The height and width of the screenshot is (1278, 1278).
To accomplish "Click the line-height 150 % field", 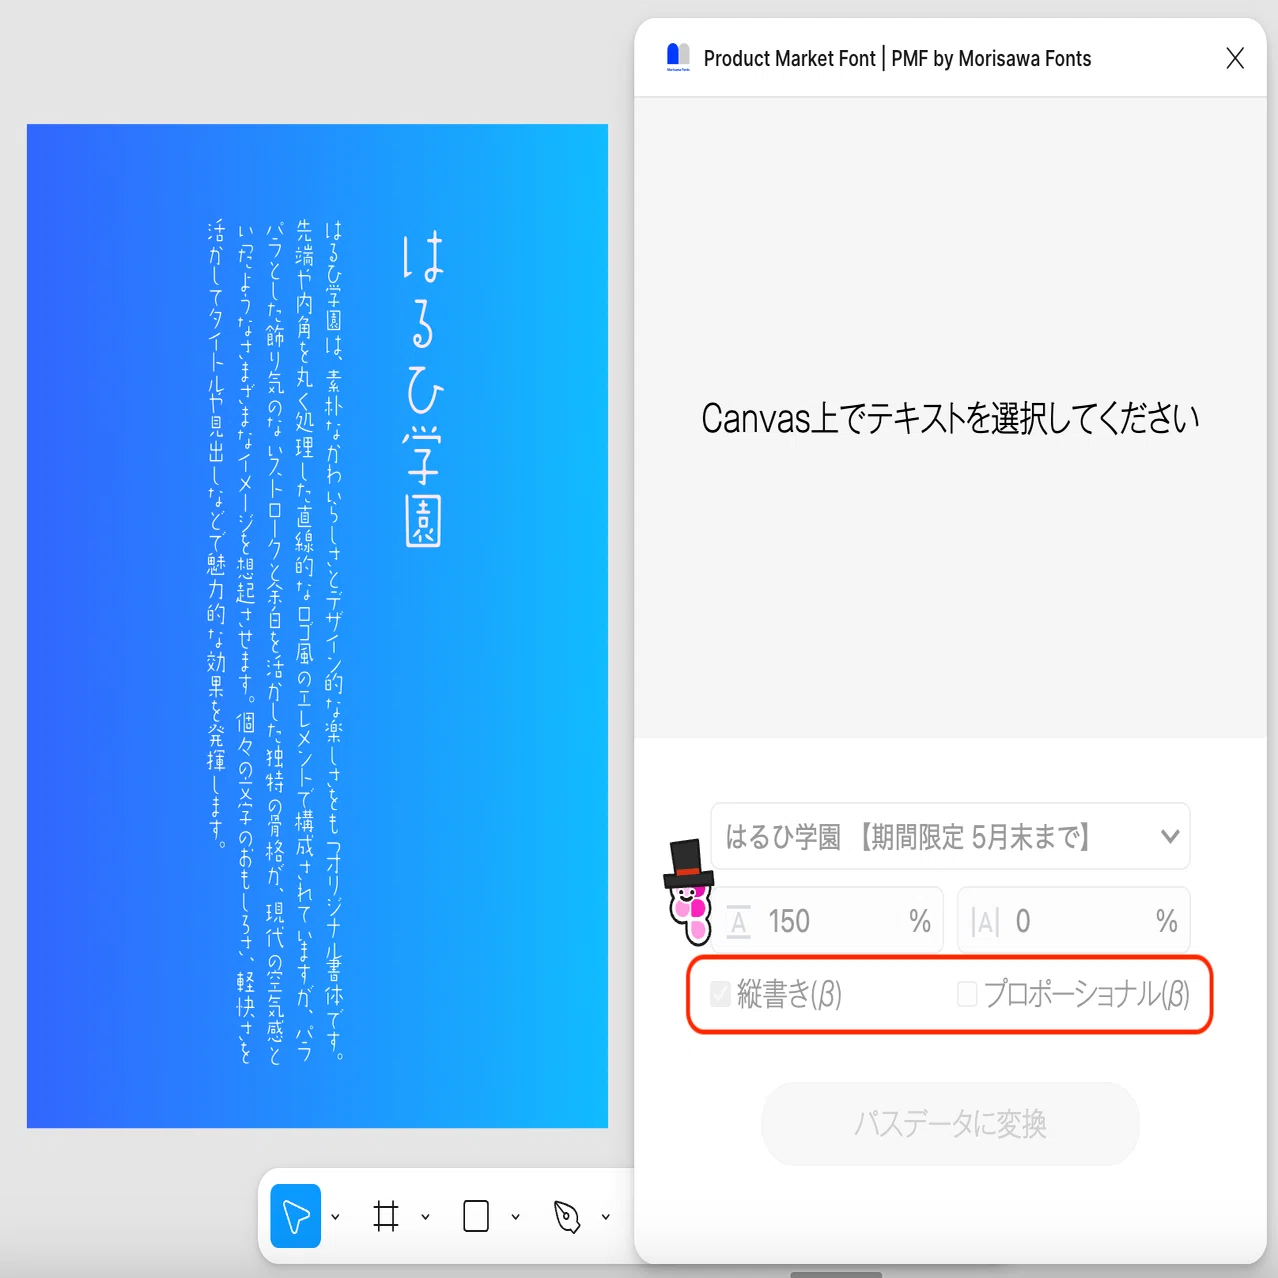I will (x=829, y=920).
